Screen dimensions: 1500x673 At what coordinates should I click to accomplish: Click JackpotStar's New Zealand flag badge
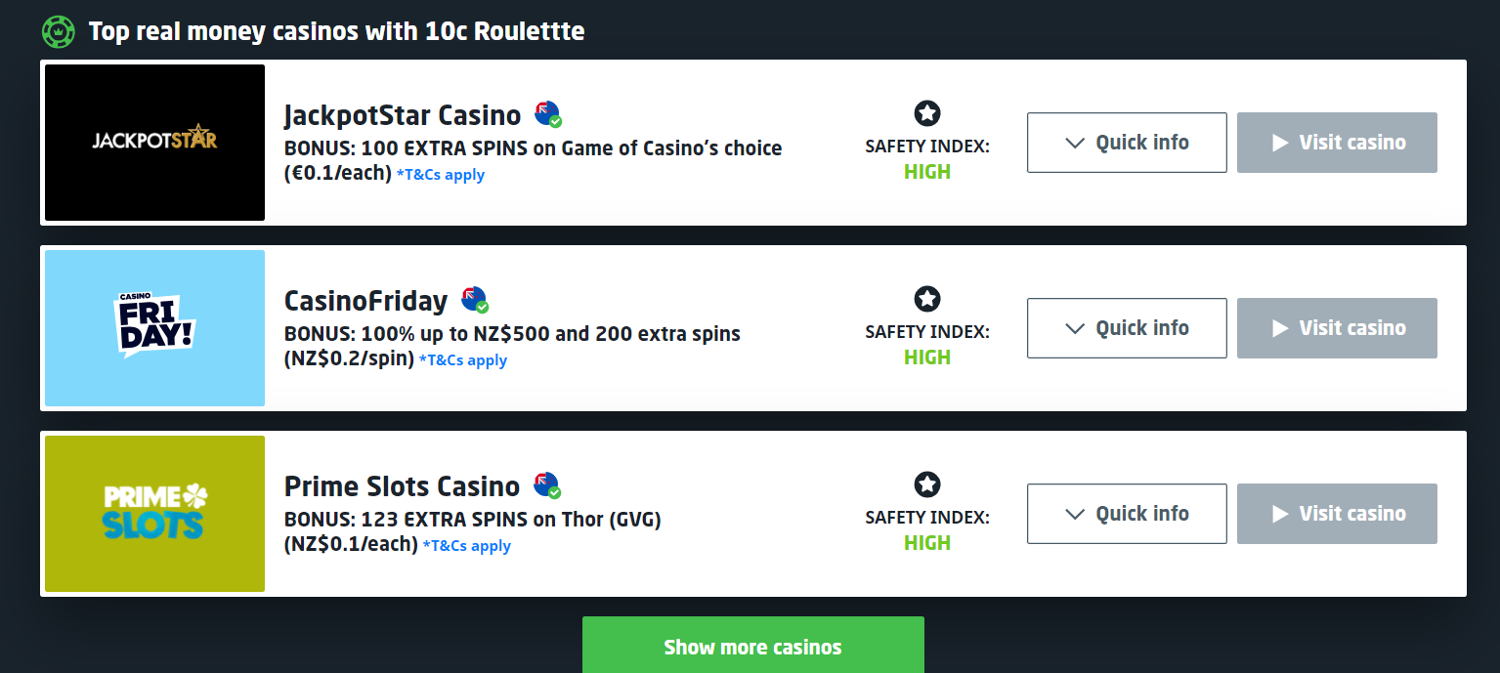click(547, 114)
